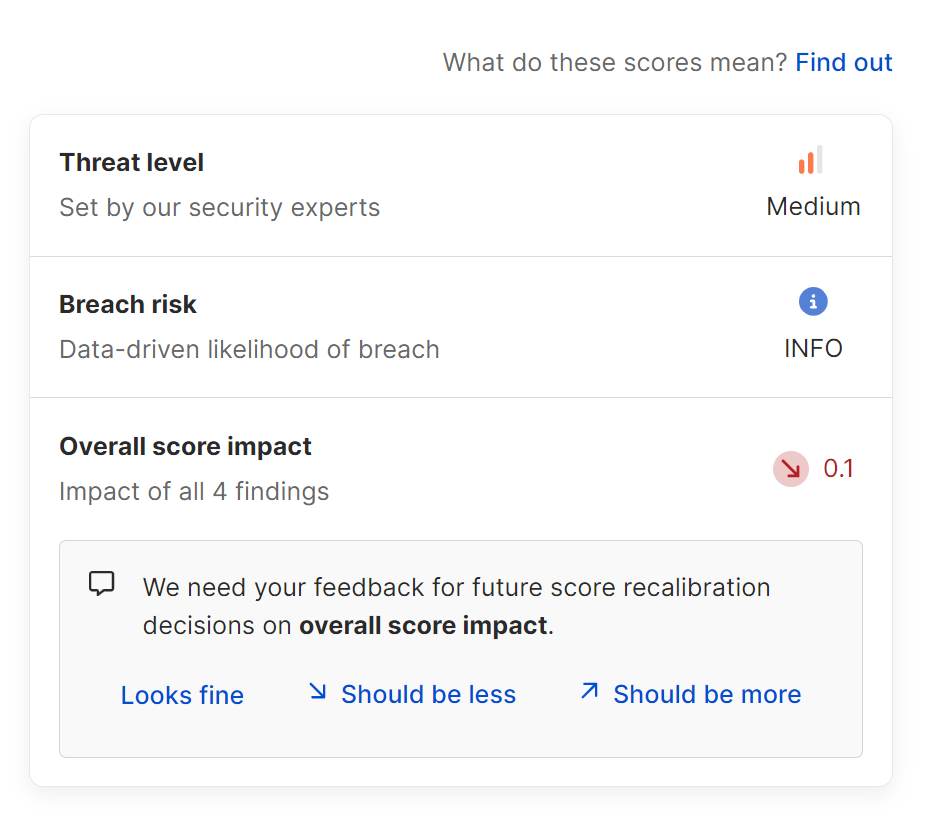Click the Threat level heading
The height and width of the screenshot is (826, 926).
pyautogui.click(x=132, y=162)
